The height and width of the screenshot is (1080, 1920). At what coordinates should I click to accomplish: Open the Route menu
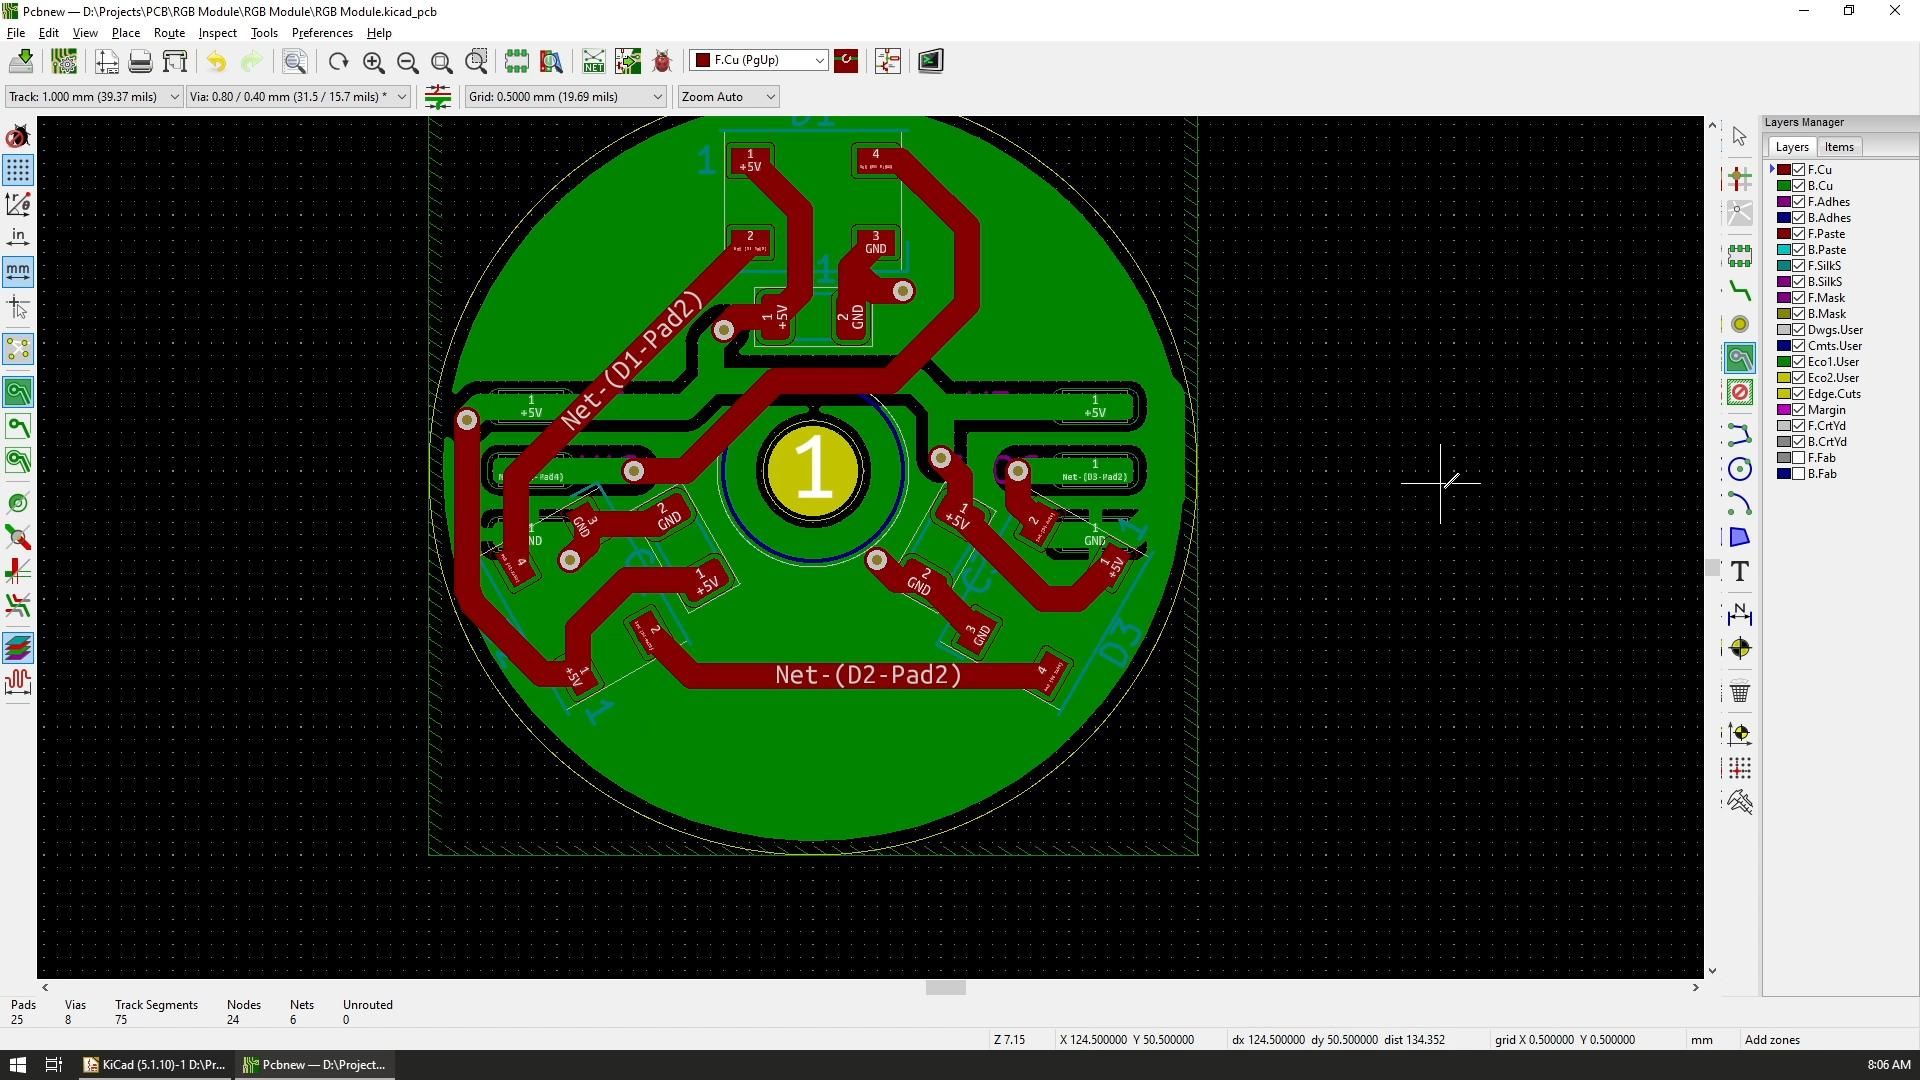click(169, 32)
